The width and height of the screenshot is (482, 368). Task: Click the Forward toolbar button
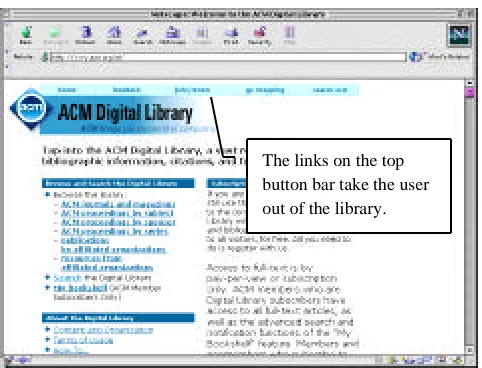tap(55, 35)
